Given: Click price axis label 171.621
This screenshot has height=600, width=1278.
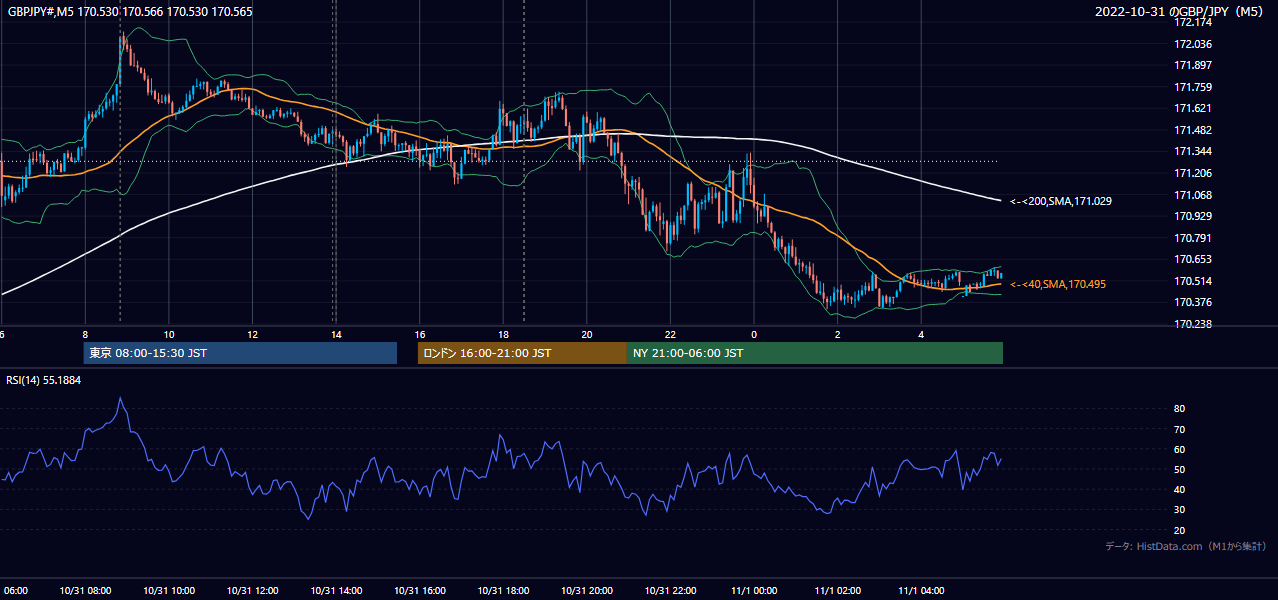Looking at the screenshot, I should pos(1194,108).
